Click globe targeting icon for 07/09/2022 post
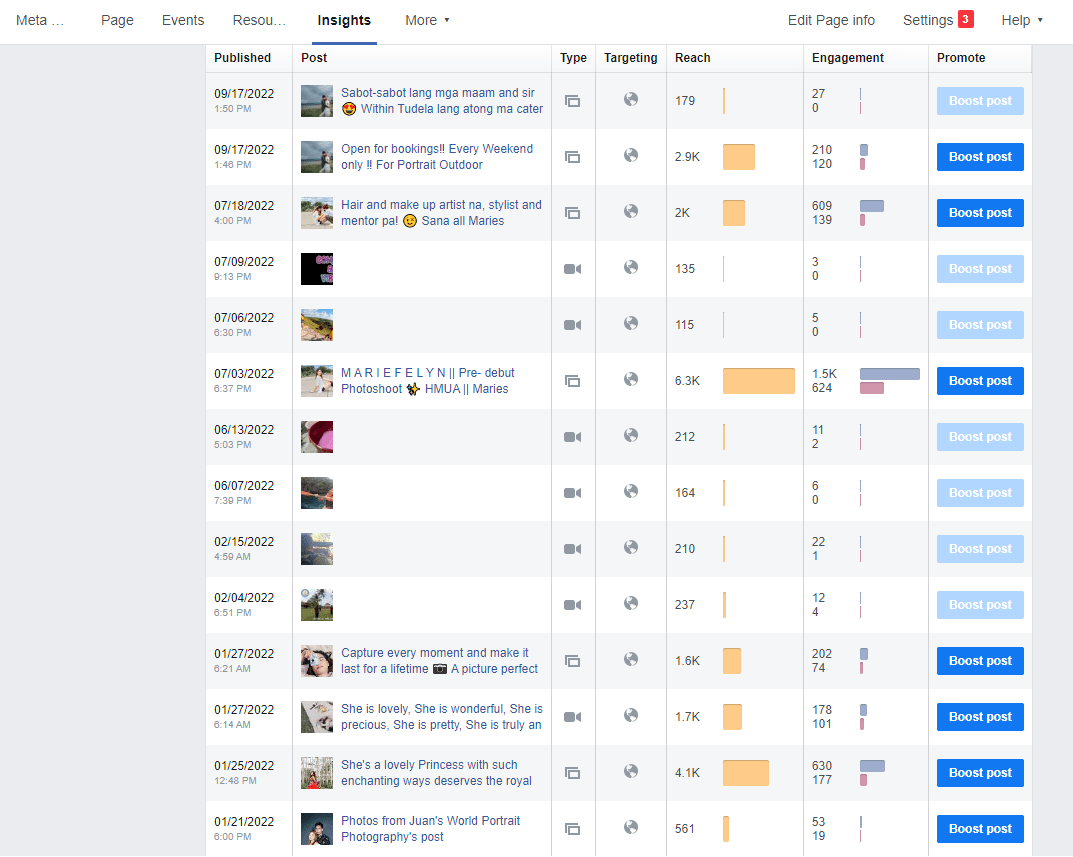This screenshot has height=857, width=1073. click(631, 267)
